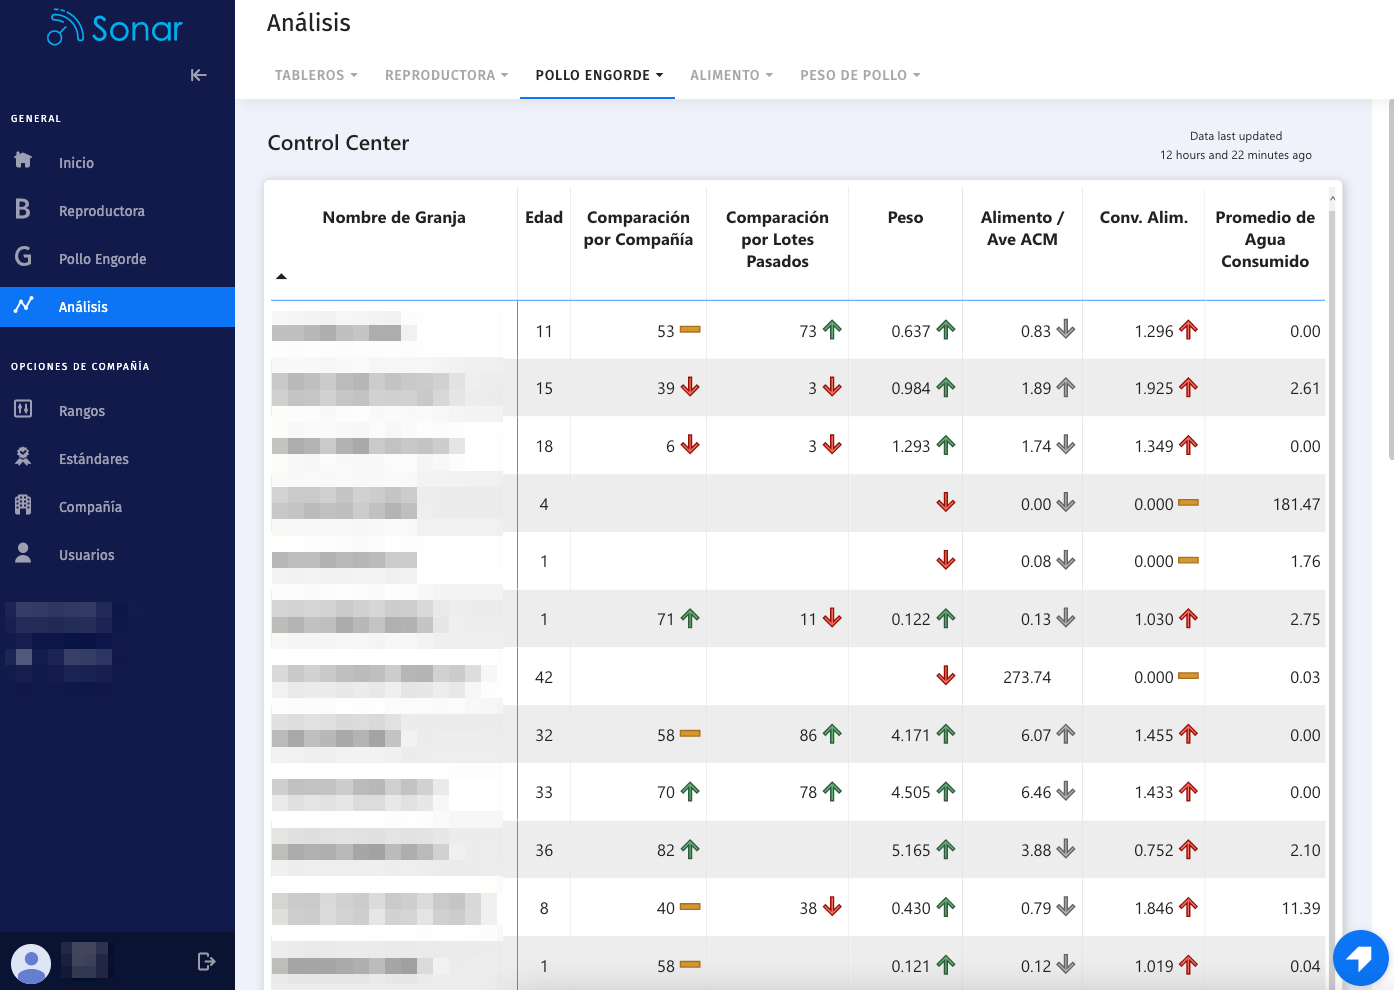The height and width of the screenshot is (990, 1394).
Task: Click the red down arrow next to 39
Action: coord(690,387)
